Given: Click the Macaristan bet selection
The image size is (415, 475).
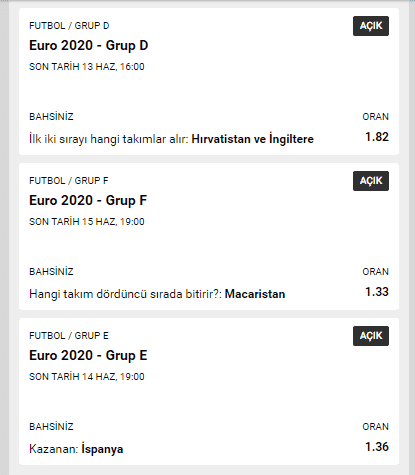Looking at the screenshot, I should pos(255,294).
